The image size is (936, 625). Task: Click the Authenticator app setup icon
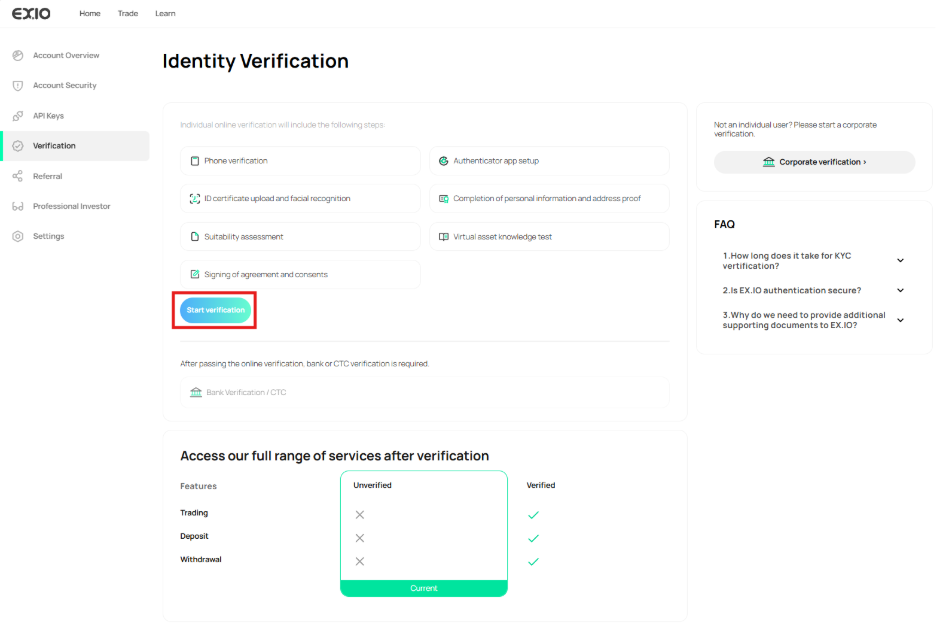tap(444, 161)
